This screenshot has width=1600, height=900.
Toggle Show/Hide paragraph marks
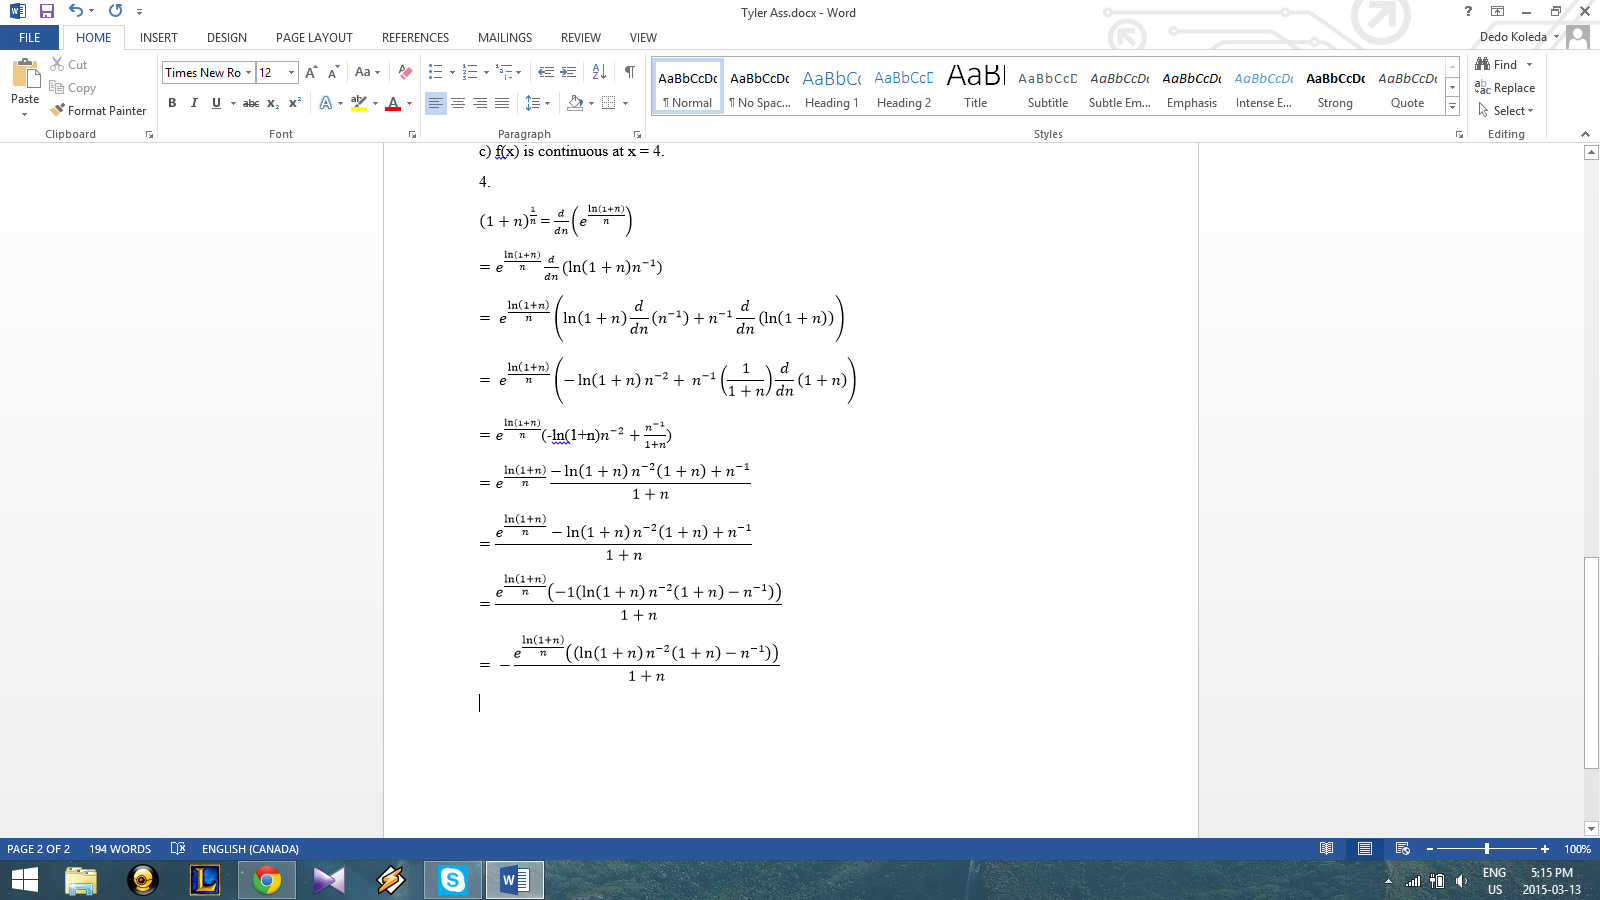point(630,72)
